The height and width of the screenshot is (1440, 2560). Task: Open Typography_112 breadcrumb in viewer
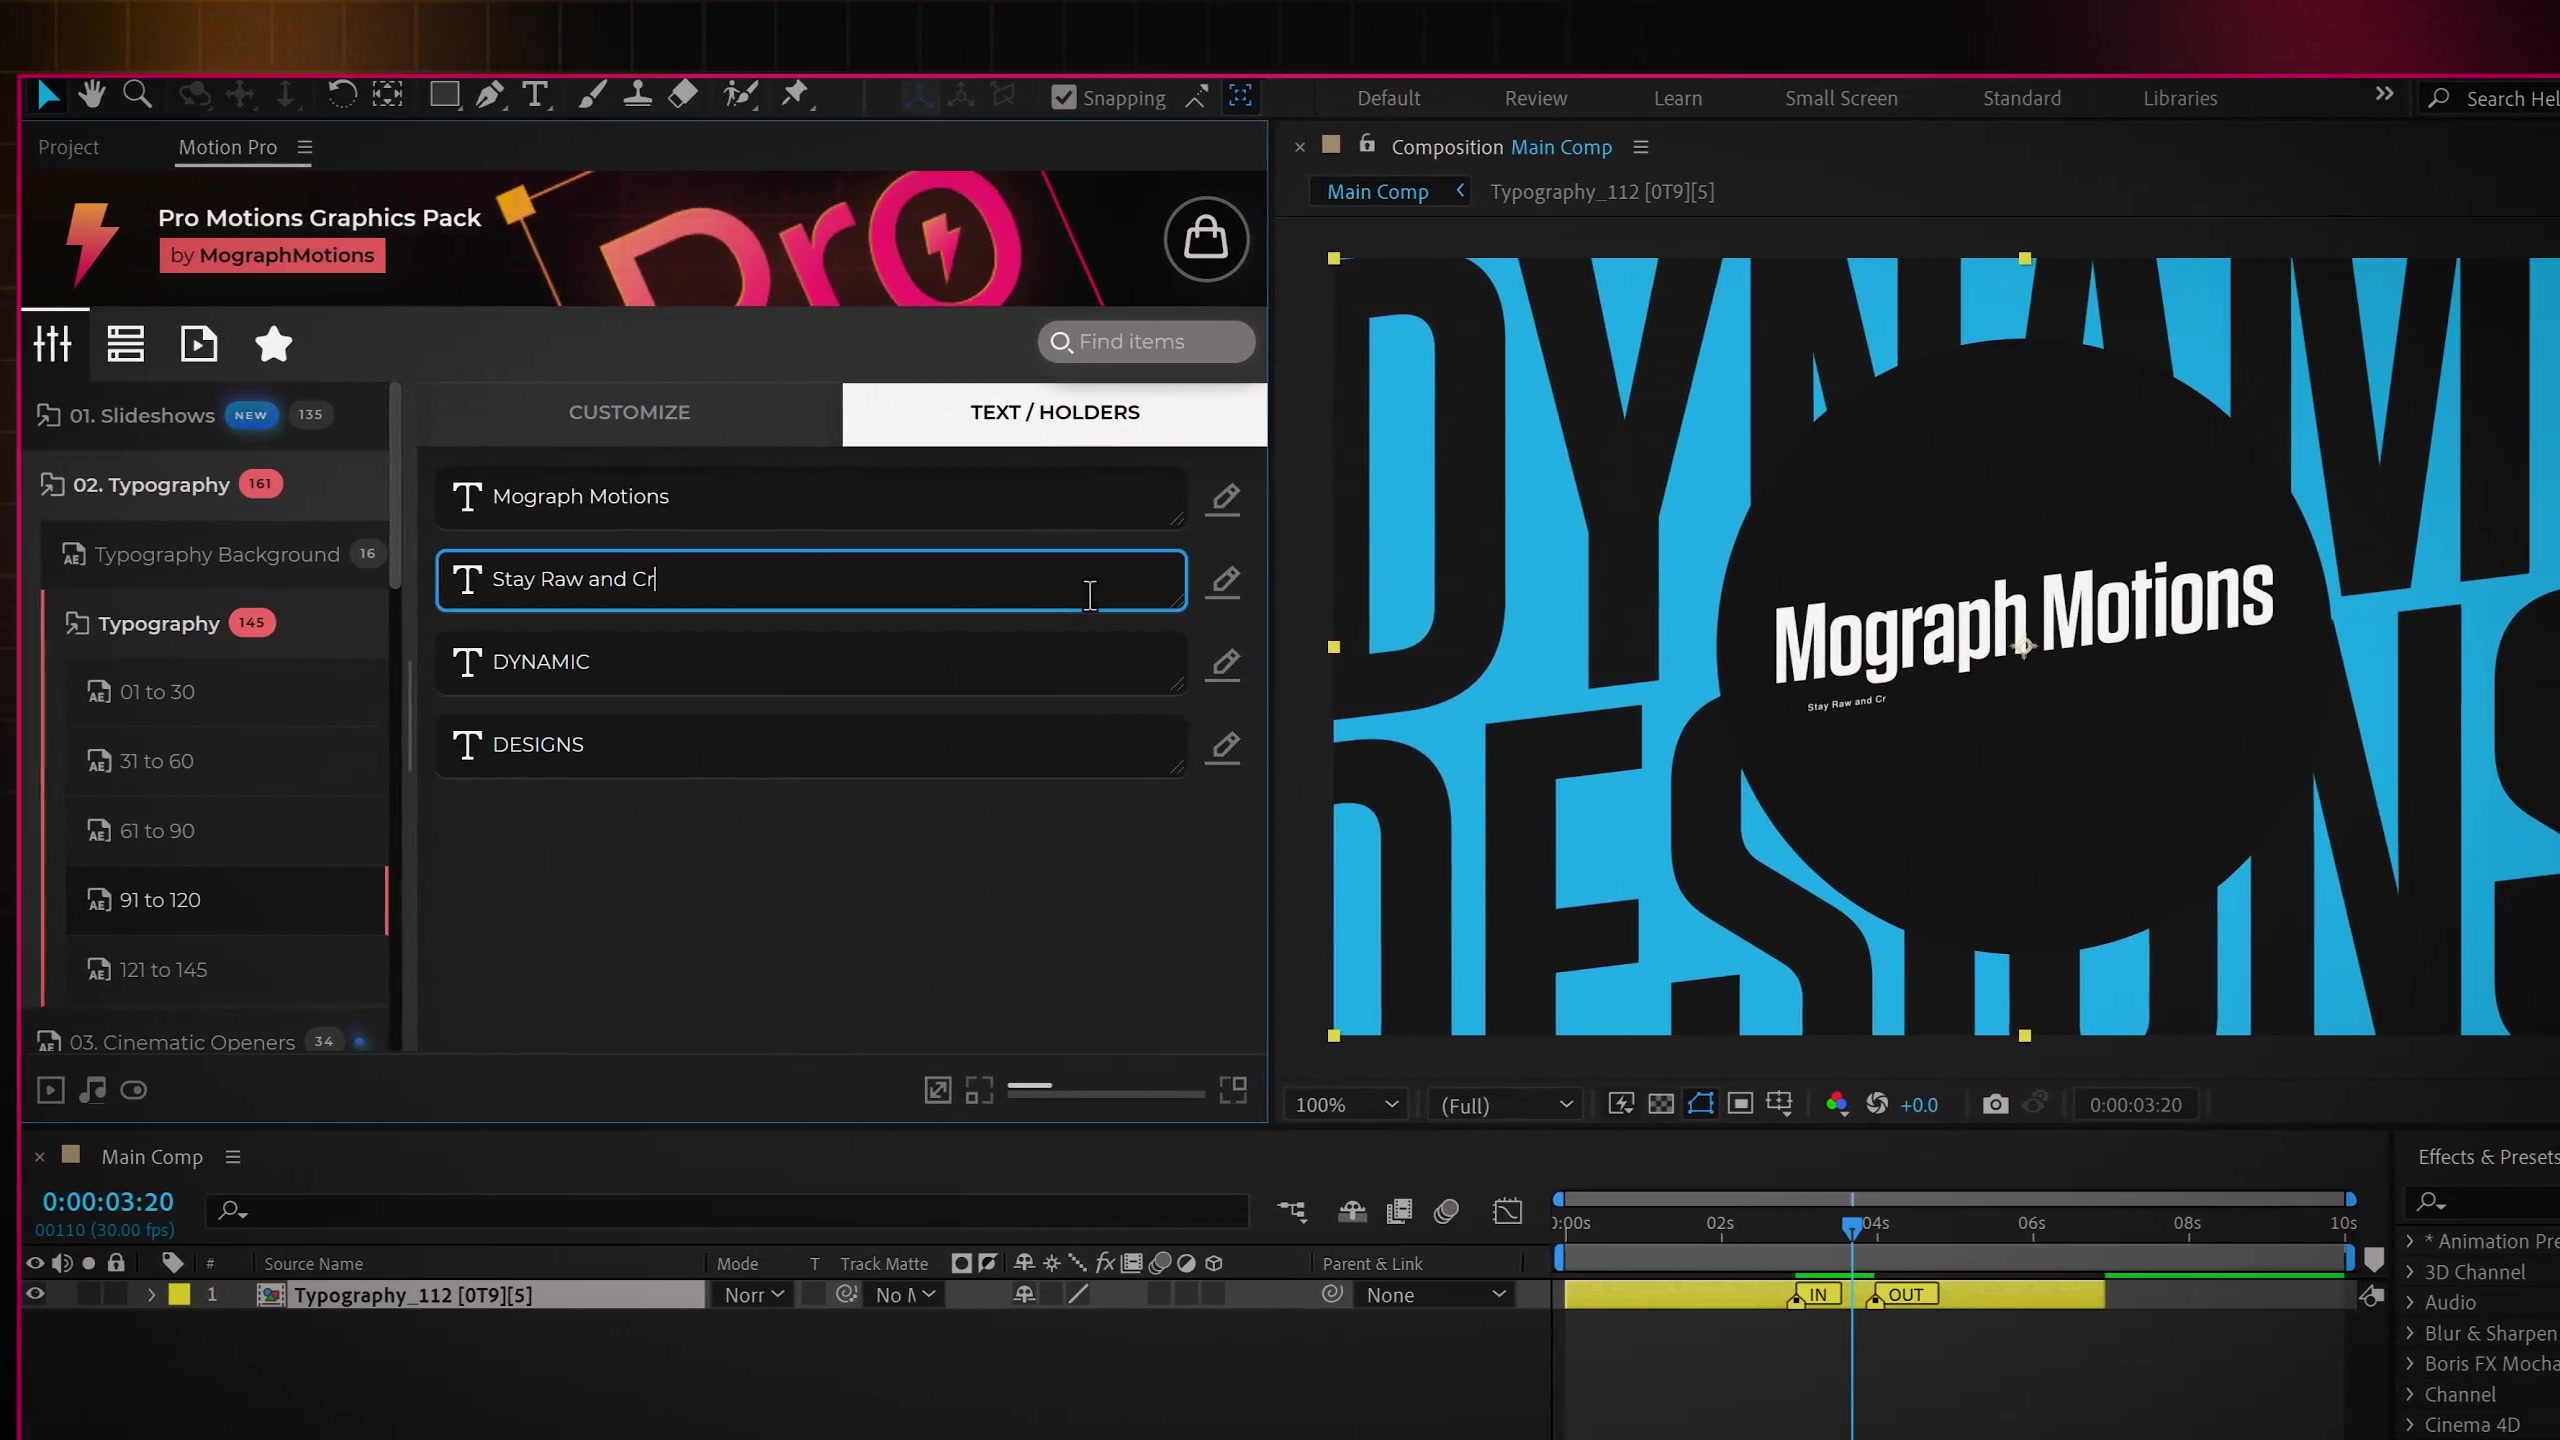tap(1601, 192)
